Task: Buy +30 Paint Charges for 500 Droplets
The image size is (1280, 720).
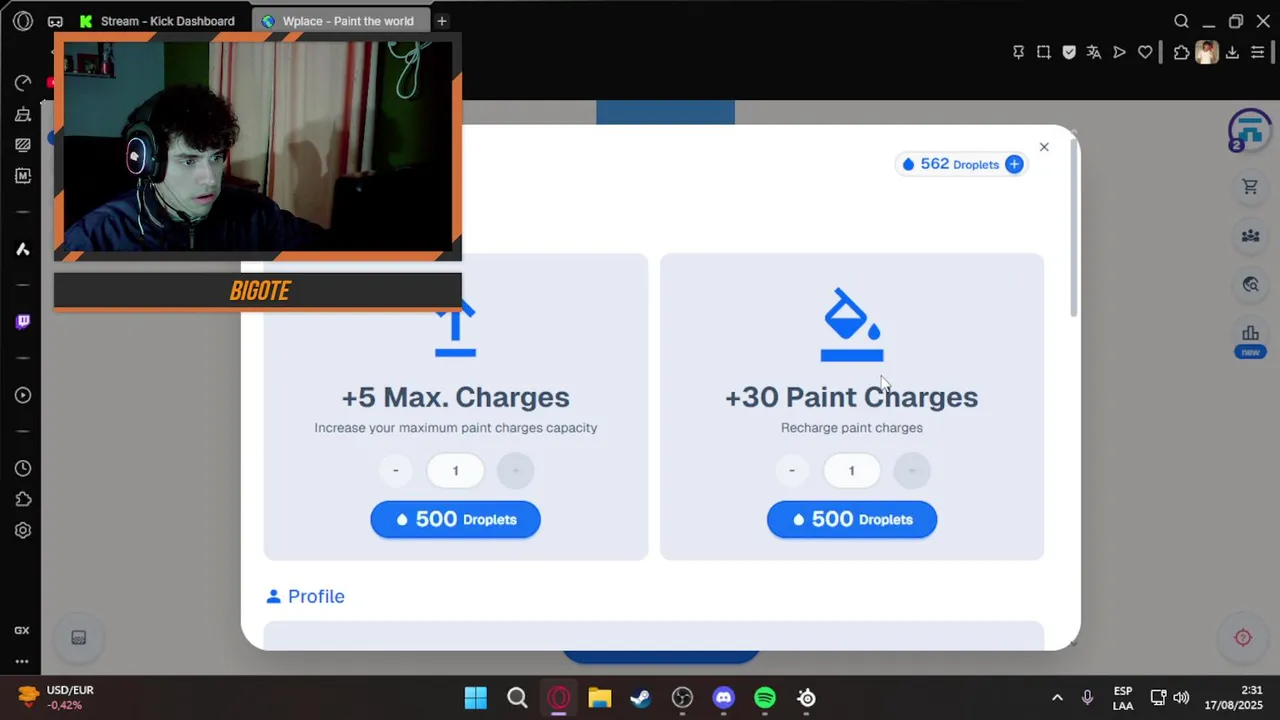Action: coord(851,519)
